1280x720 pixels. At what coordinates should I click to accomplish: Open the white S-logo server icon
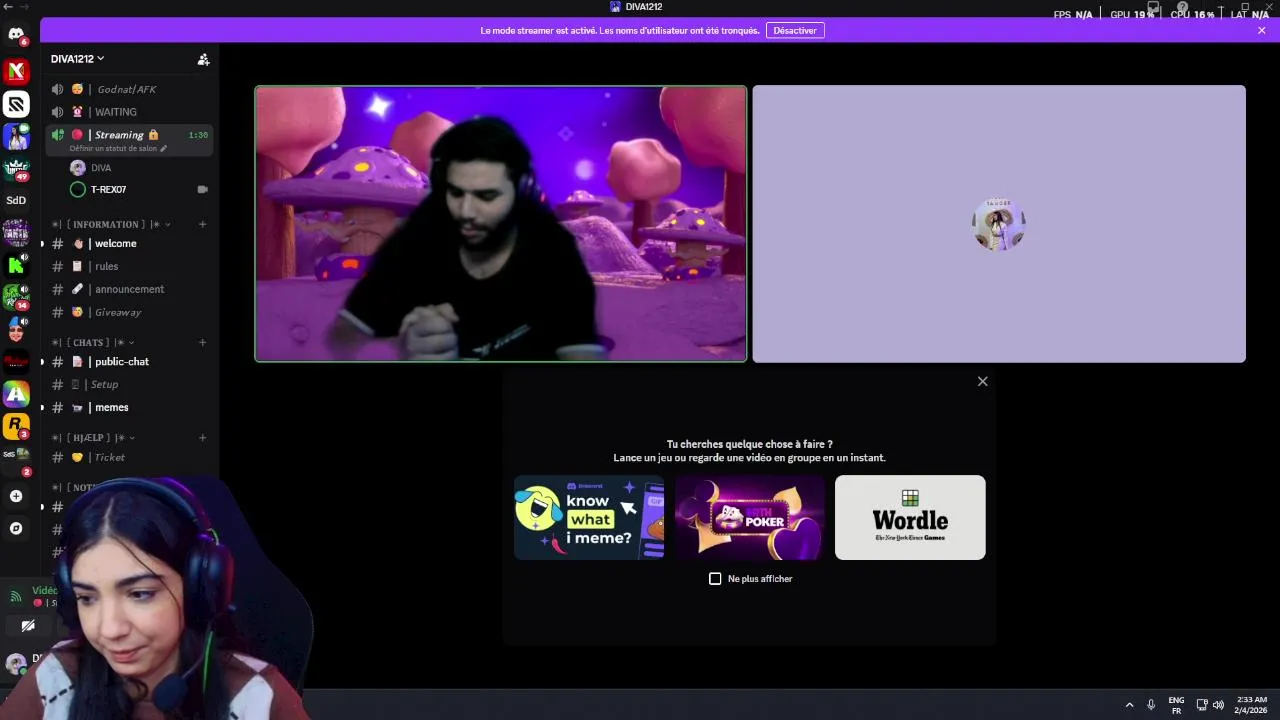[16, 104]
